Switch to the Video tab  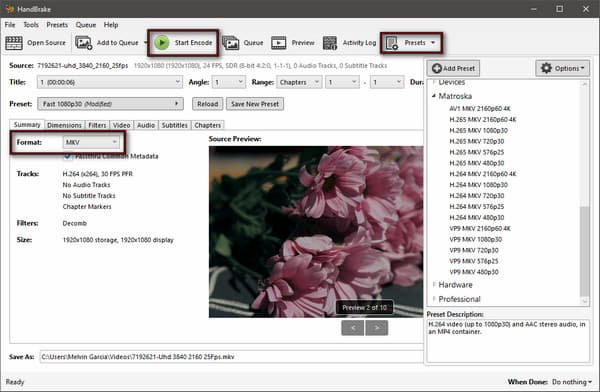pos(122,125)
